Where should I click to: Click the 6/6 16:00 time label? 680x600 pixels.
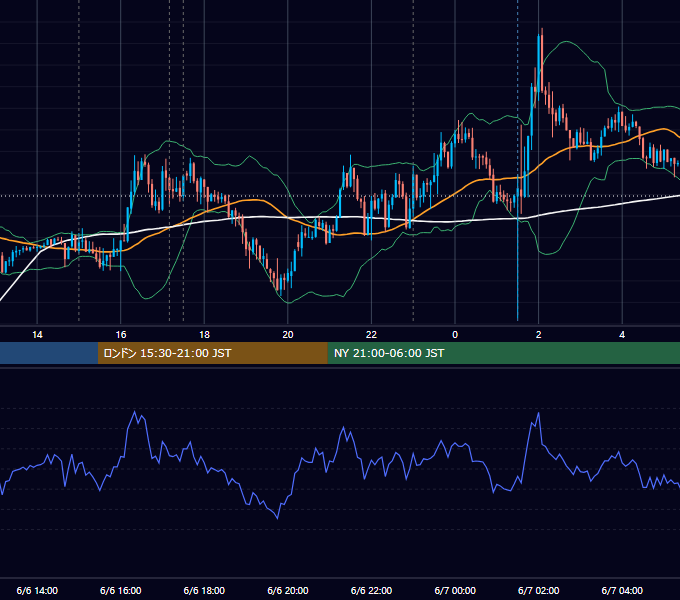[x=121, y=590]
